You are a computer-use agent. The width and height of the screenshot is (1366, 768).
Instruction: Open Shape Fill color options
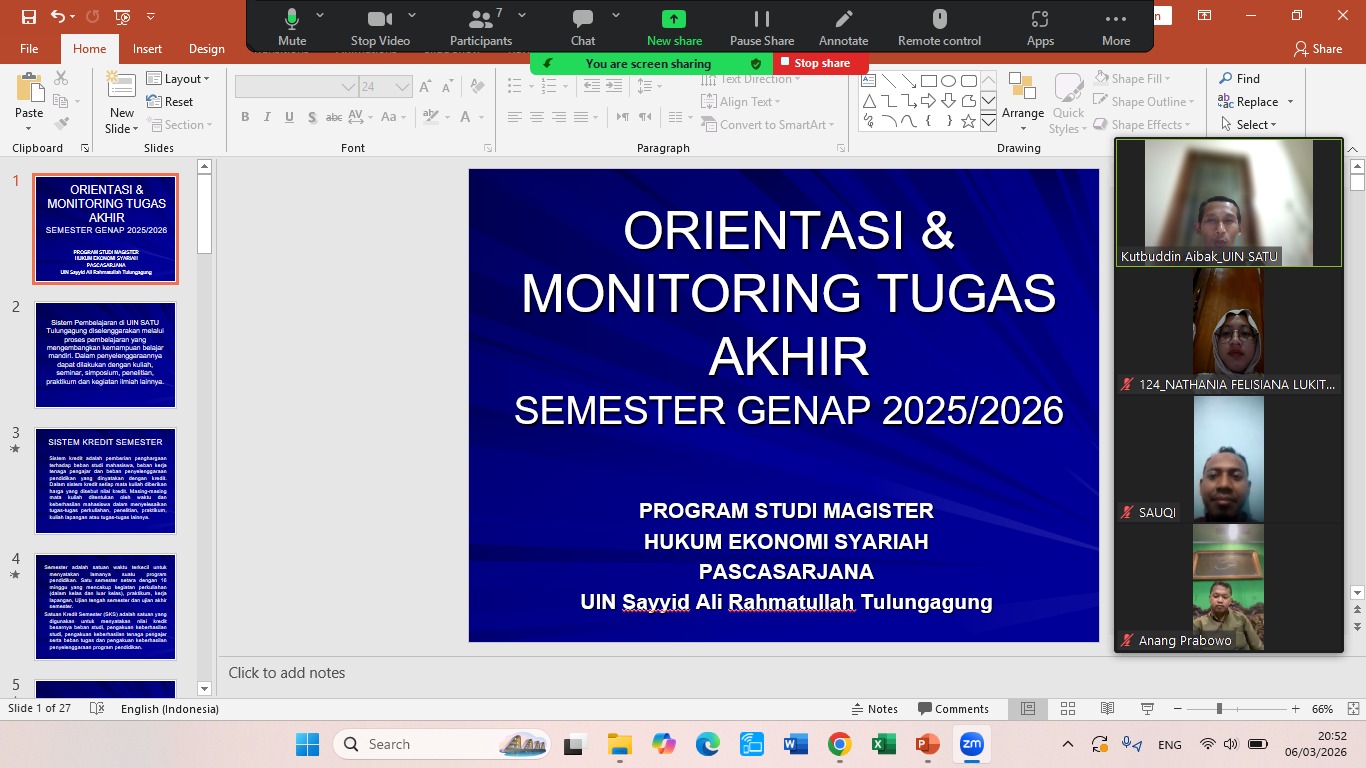tap(1133, 79)
